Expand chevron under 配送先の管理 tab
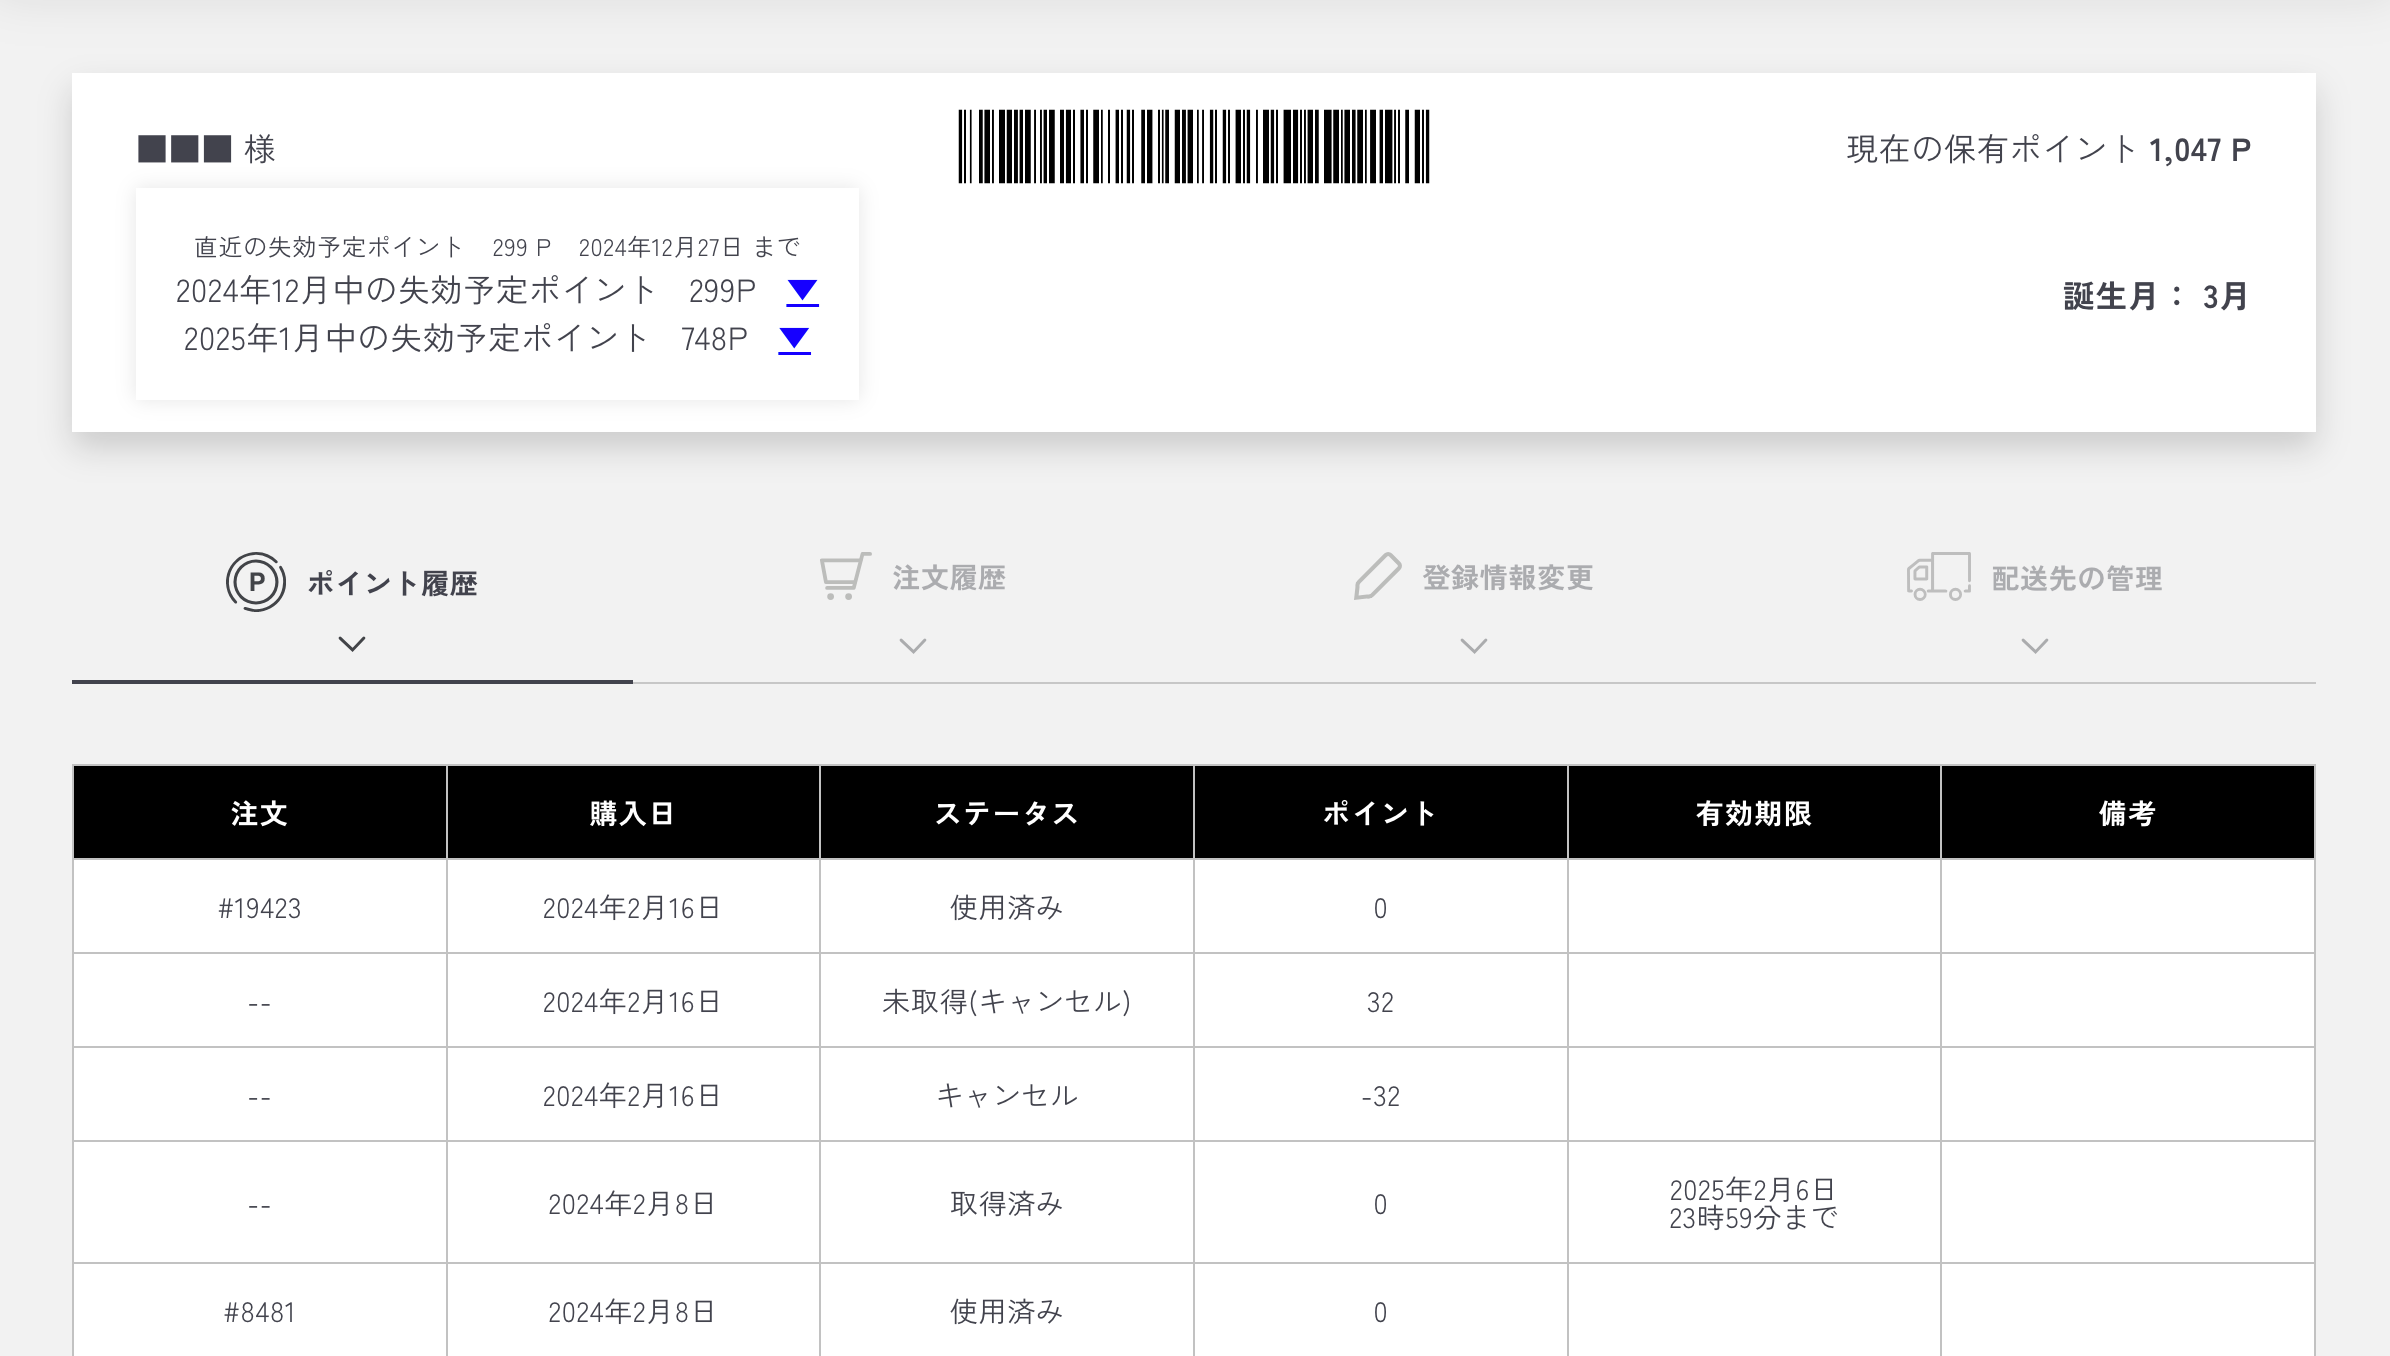Viewport: 2390px width, 1356px height. 2035,646
